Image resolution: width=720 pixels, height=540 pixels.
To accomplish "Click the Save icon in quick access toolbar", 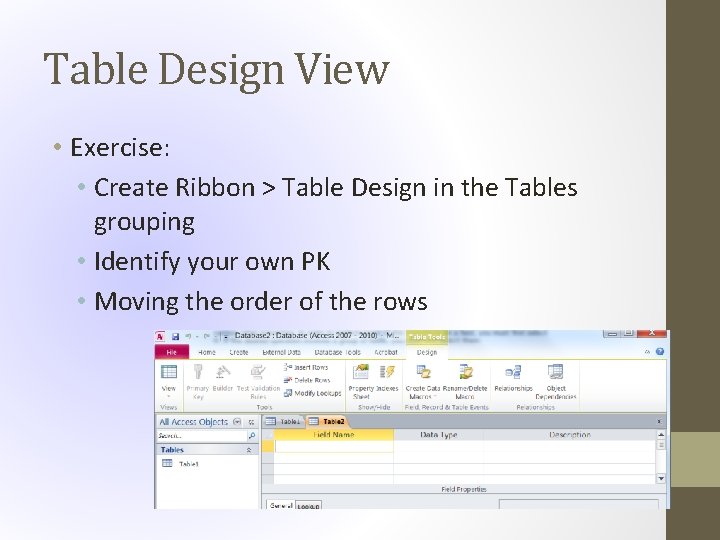I will [175, 337].
